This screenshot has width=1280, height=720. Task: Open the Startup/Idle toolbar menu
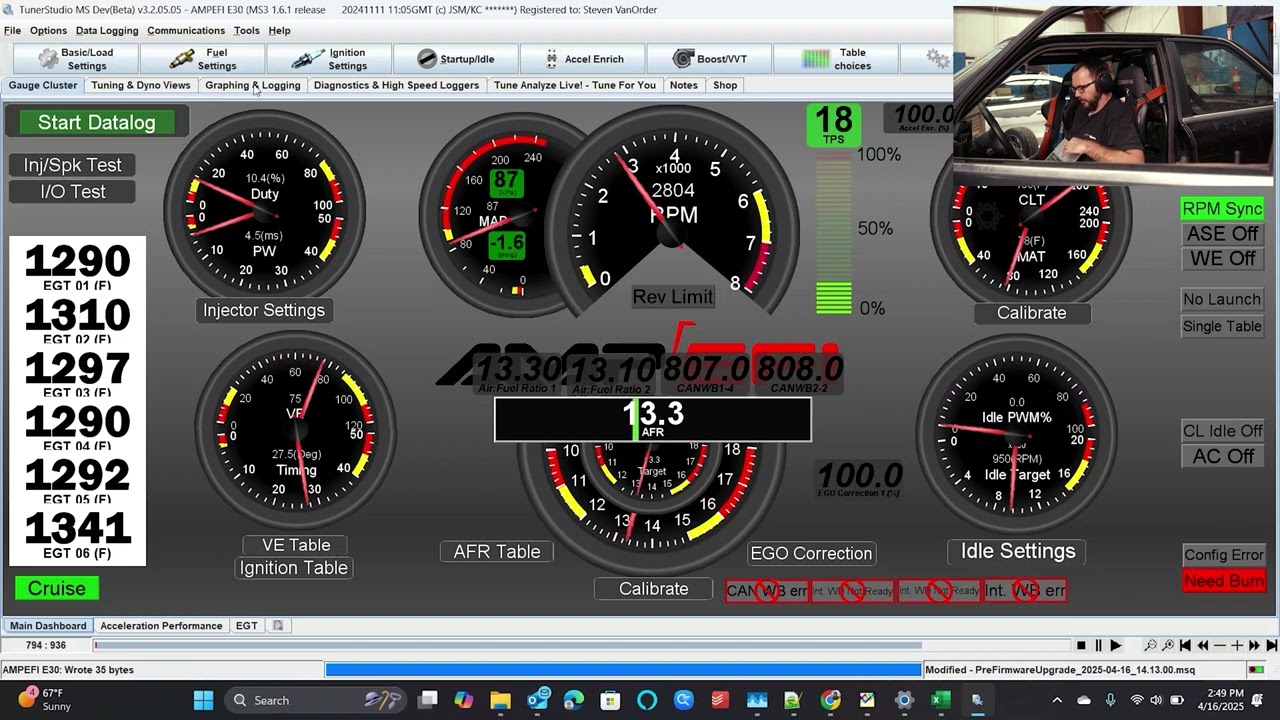456,59
